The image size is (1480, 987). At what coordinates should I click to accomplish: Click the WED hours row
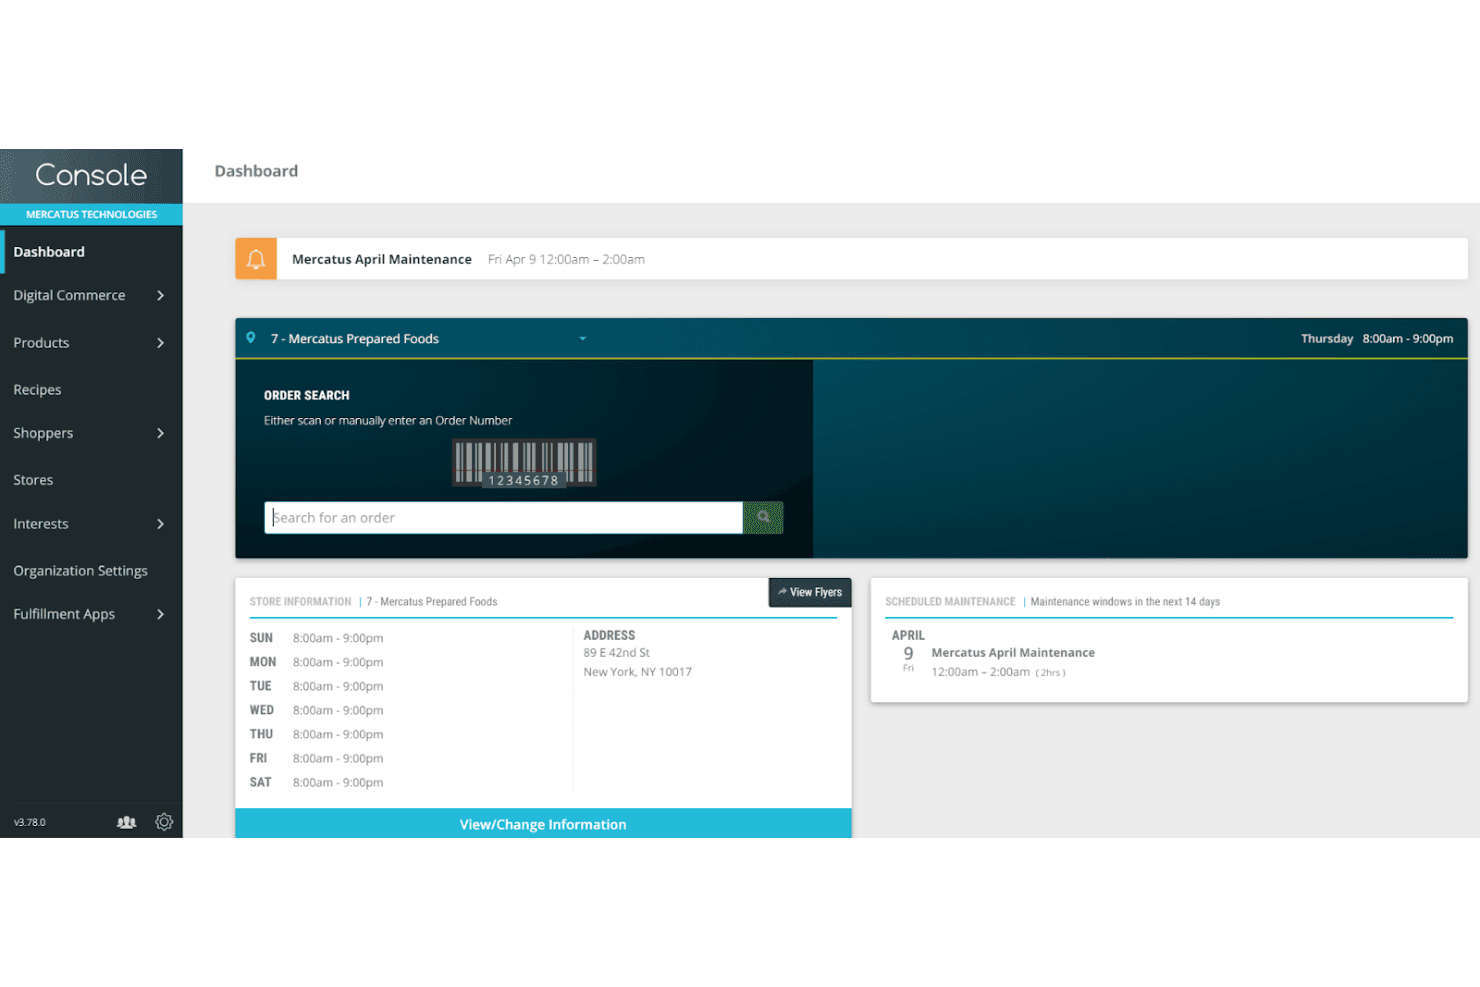[x=317, y=710]
